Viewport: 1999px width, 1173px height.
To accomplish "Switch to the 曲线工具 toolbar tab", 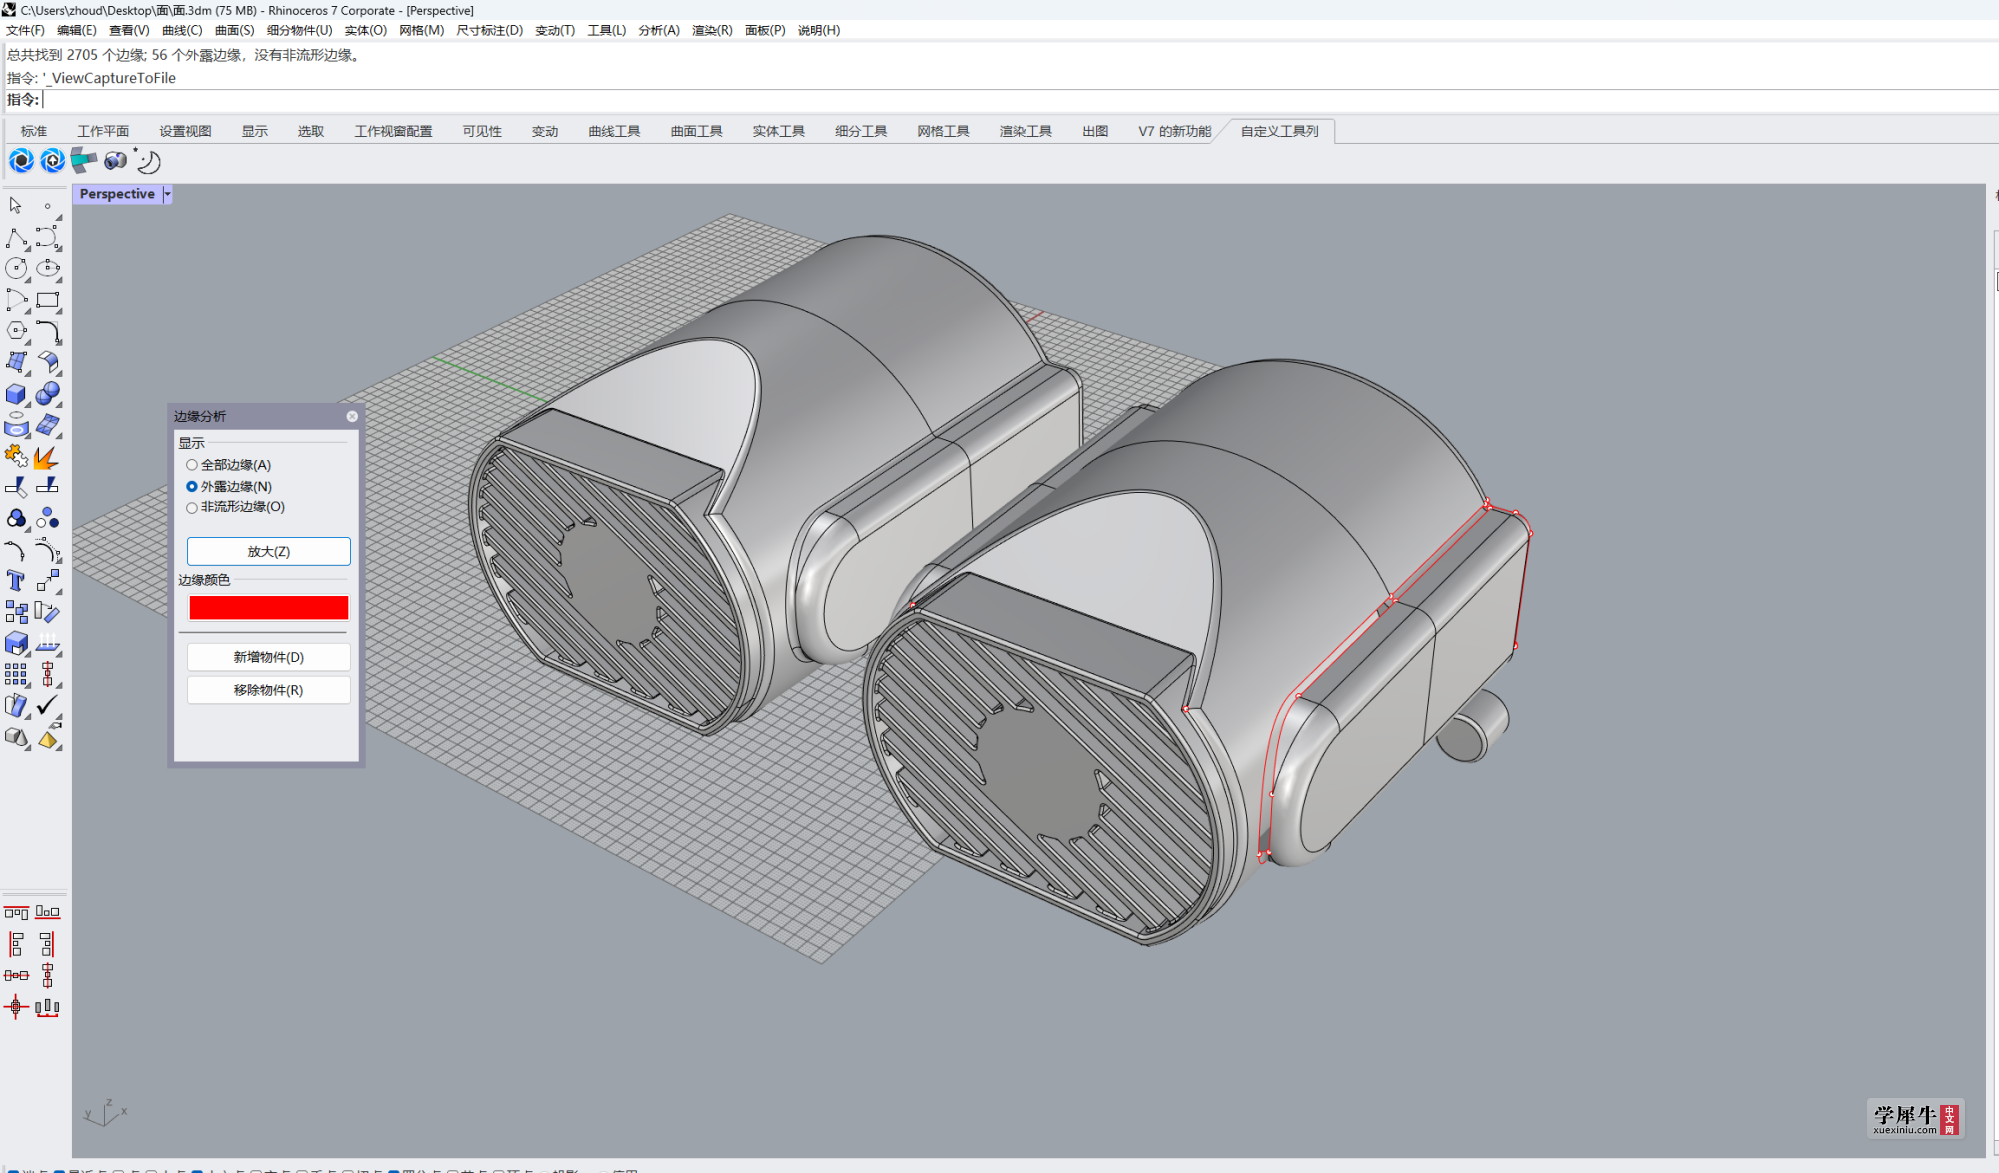I will (x=614, y=131).
